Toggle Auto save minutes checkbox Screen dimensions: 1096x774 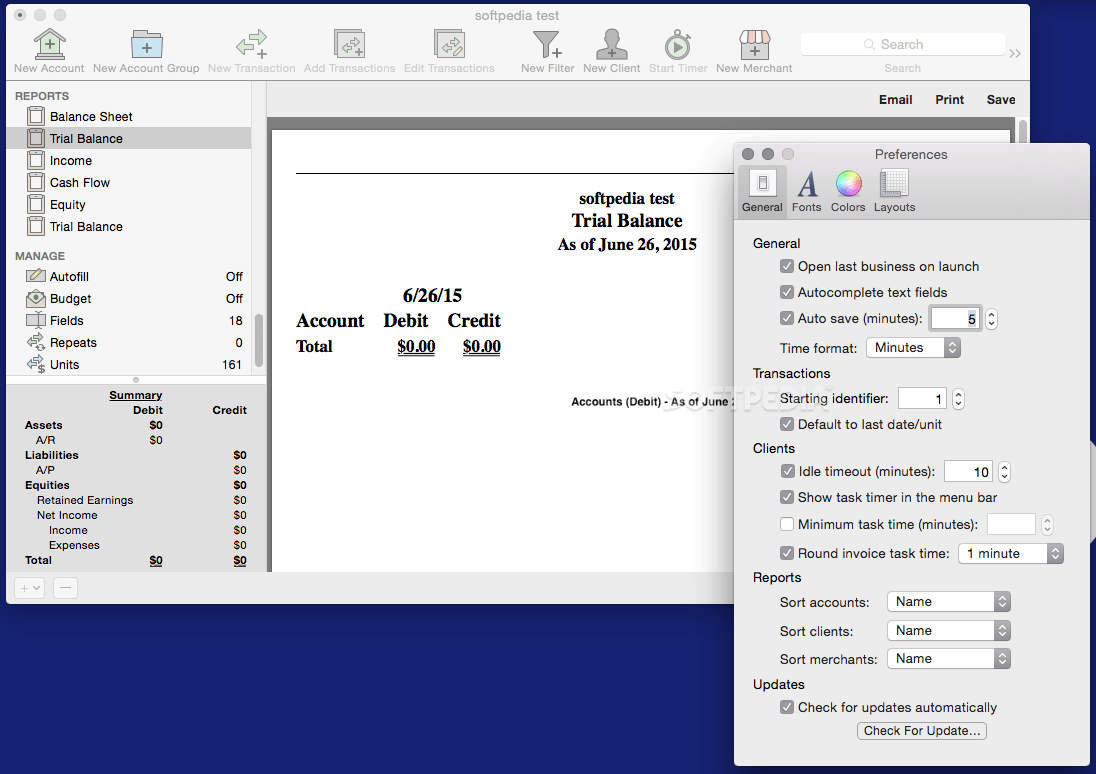787,318
